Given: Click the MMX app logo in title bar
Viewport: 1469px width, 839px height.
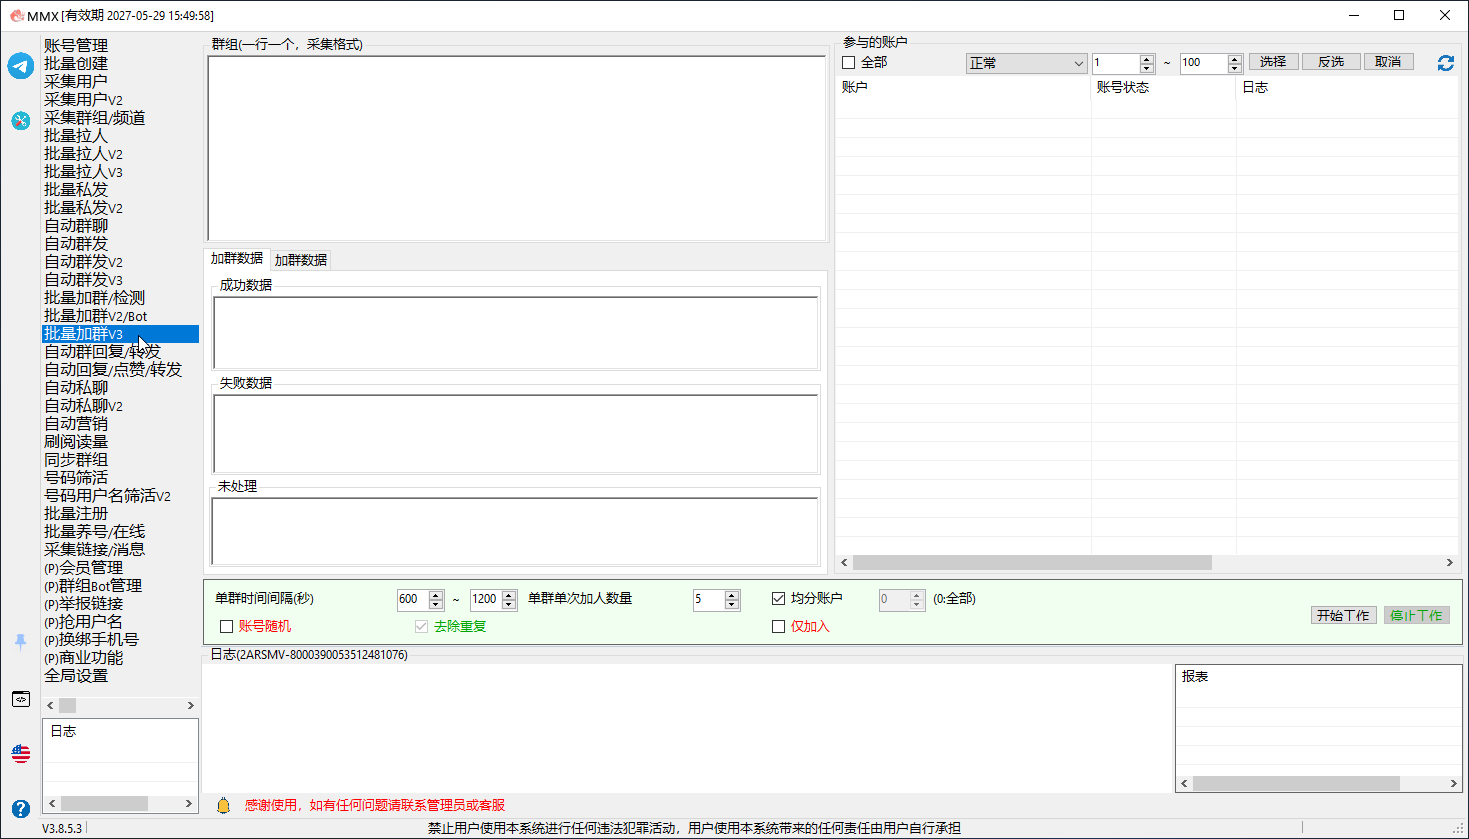Looking at the screenshot, I should tap(17, 15).
